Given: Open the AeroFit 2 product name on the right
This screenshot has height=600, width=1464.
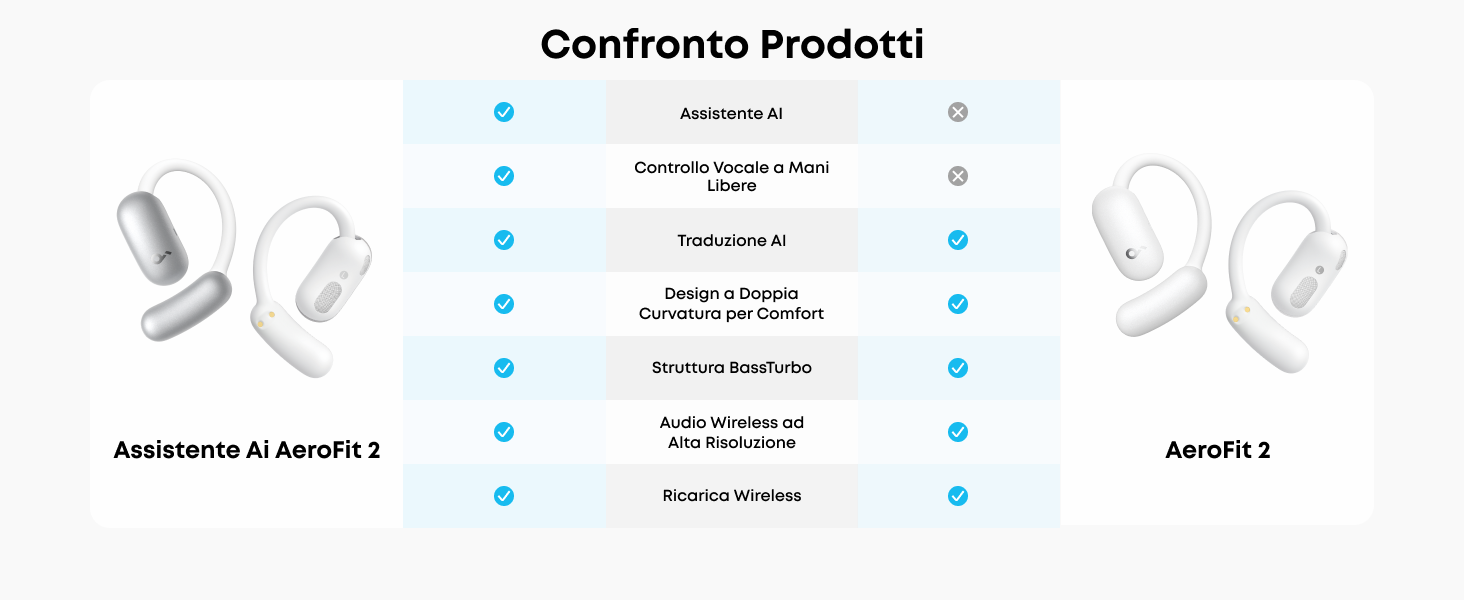Looking at the screenshot, I should [1217, 450].
